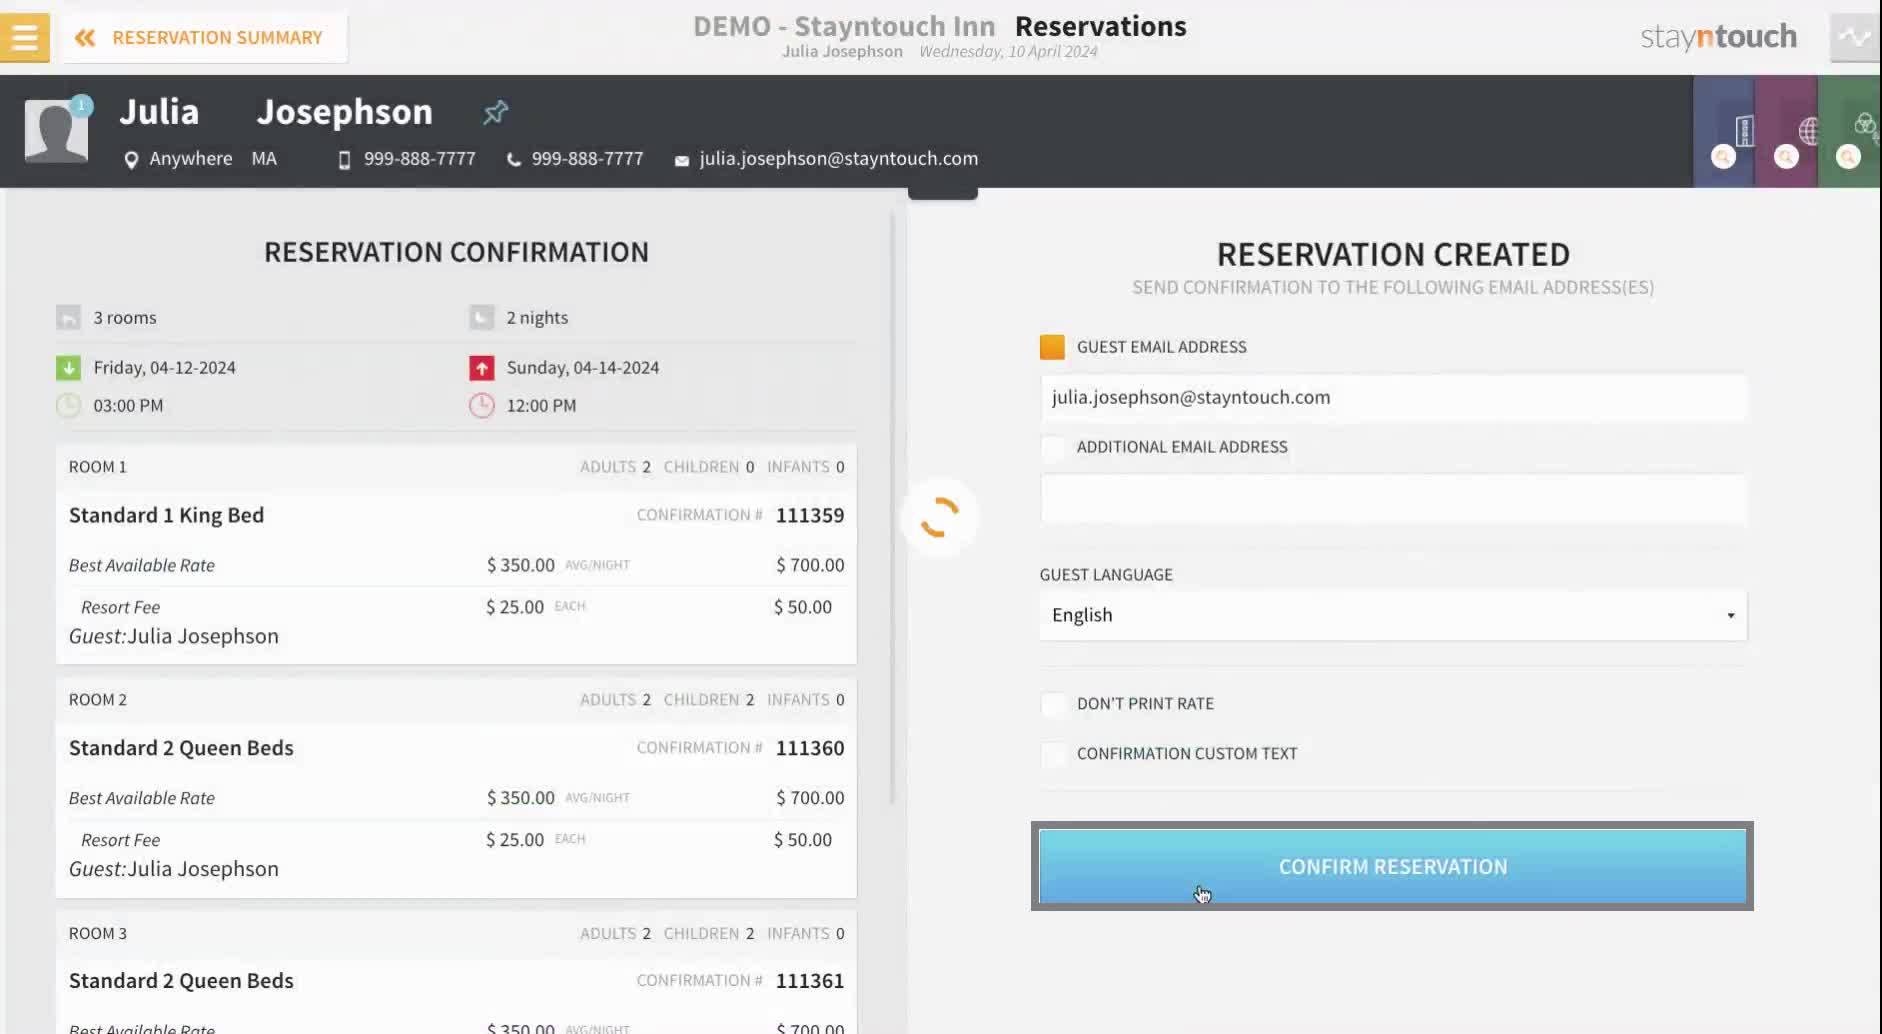Toggle the Guest Email Address checkbox
Viewport: 1882px width, 1034px height.
click(1052, 347)
